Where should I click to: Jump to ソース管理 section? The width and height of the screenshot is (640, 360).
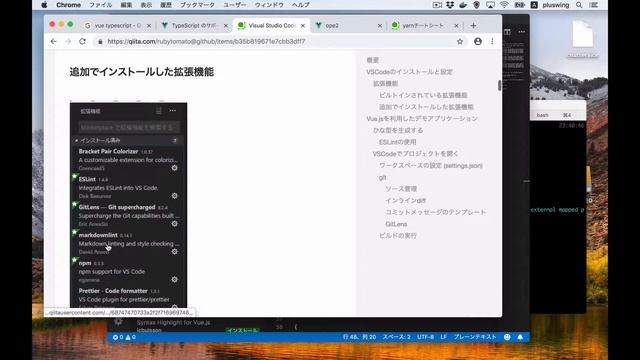[x=401, y=189]
